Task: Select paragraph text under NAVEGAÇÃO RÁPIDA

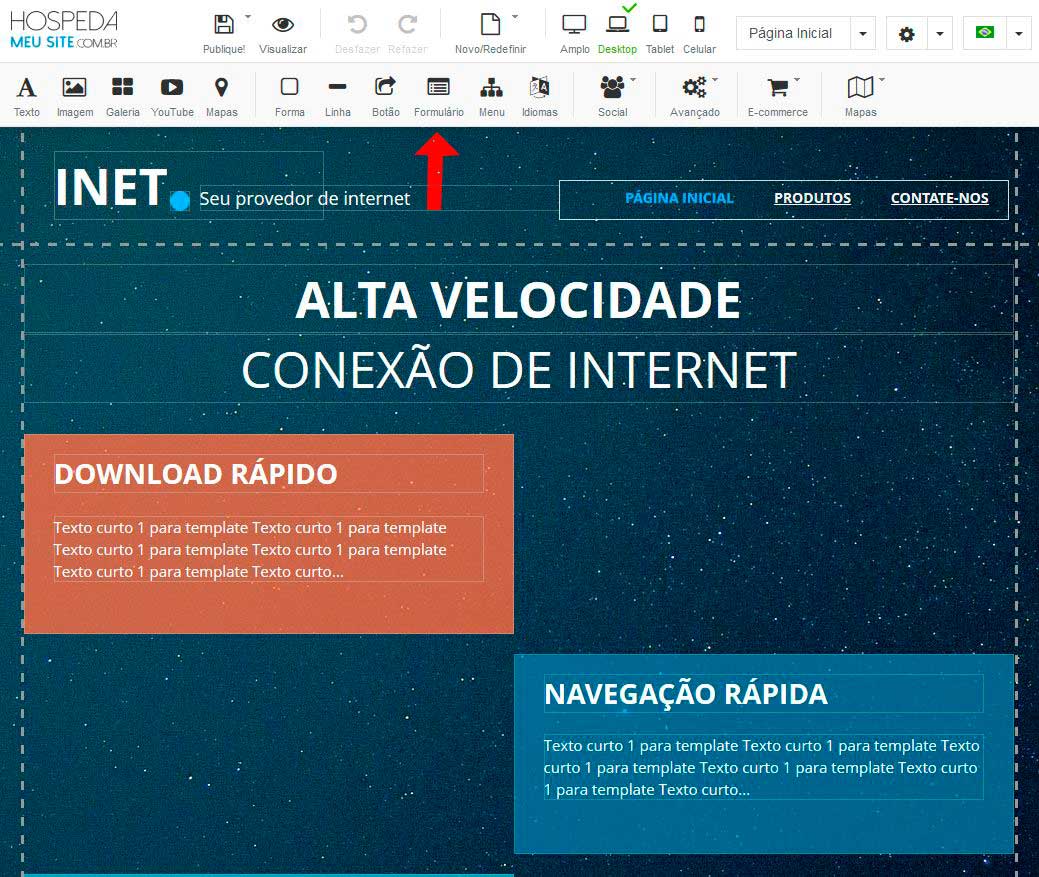Action: click(x=763, y=767)
